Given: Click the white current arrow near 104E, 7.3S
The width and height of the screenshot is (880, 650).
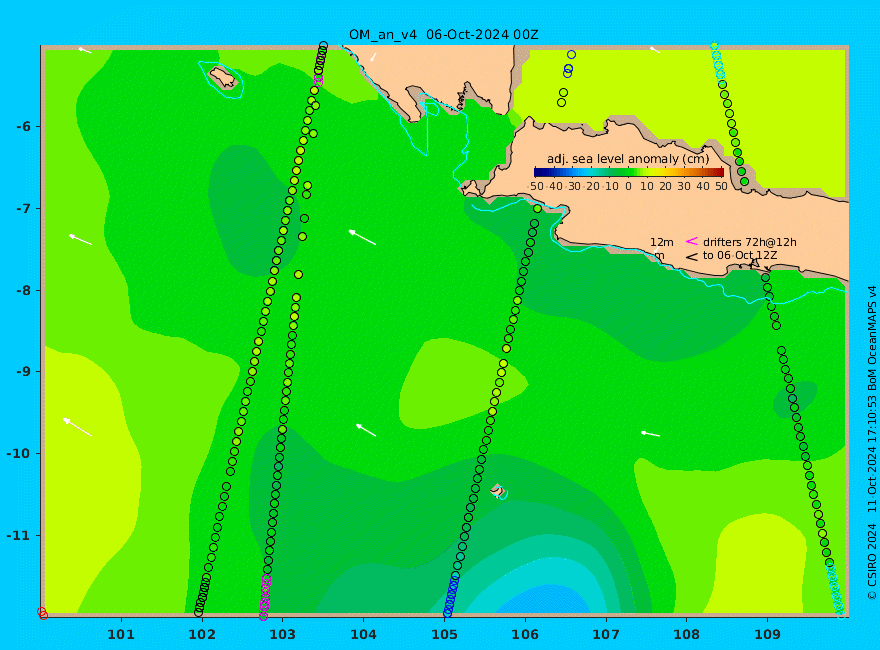Looking at the screenshot, I should pos(362,237).
